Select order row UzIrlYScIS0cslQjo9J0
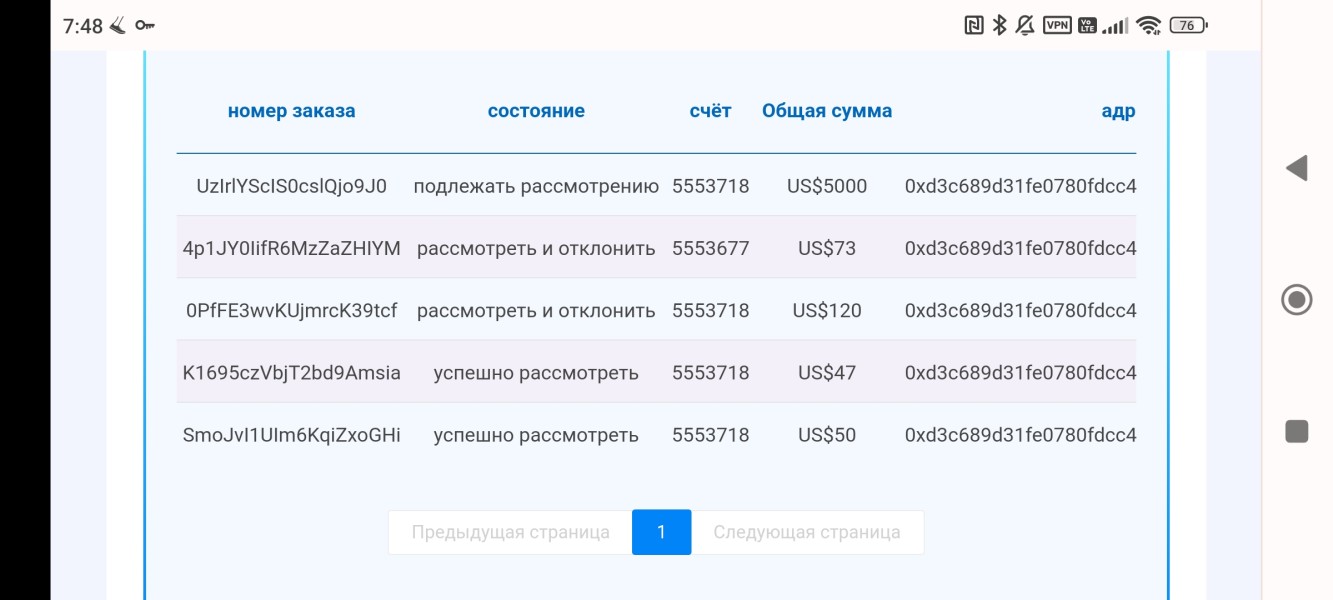This screenshot has height=600, width=1333. pyautogui.click(x=291, y=186)
